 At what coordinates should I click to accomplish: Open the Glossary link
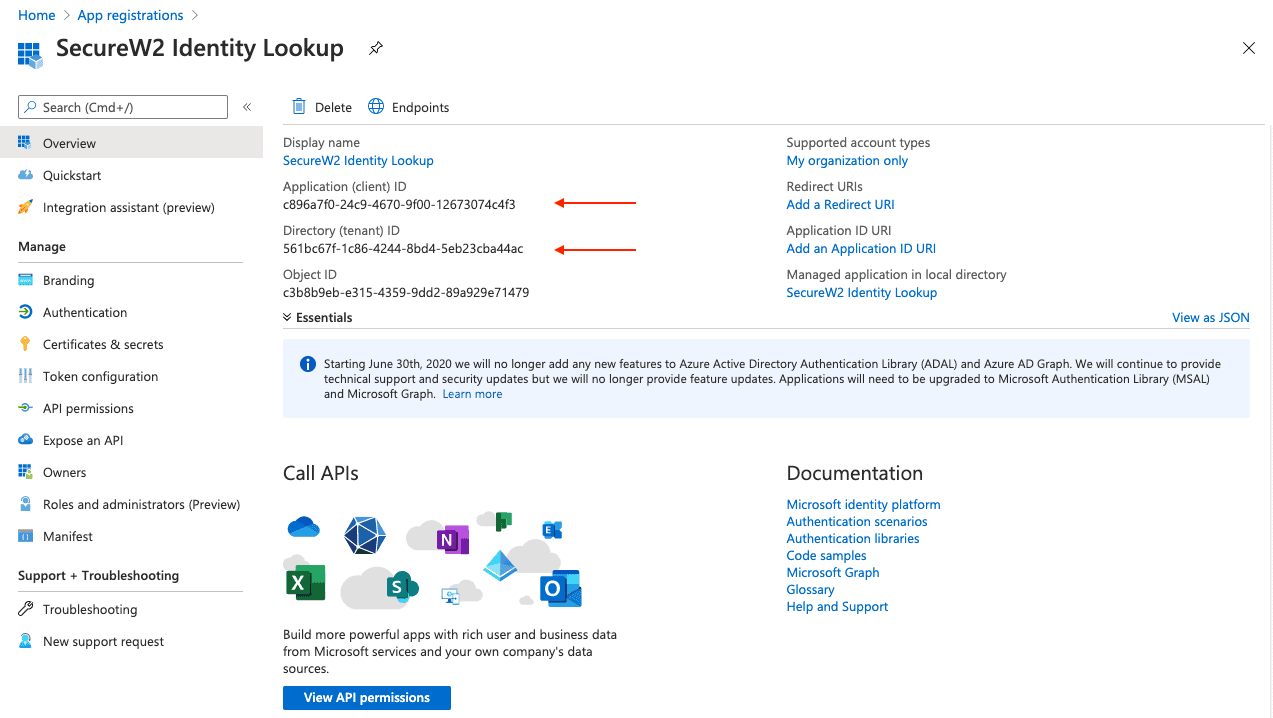tap(811, 589)
